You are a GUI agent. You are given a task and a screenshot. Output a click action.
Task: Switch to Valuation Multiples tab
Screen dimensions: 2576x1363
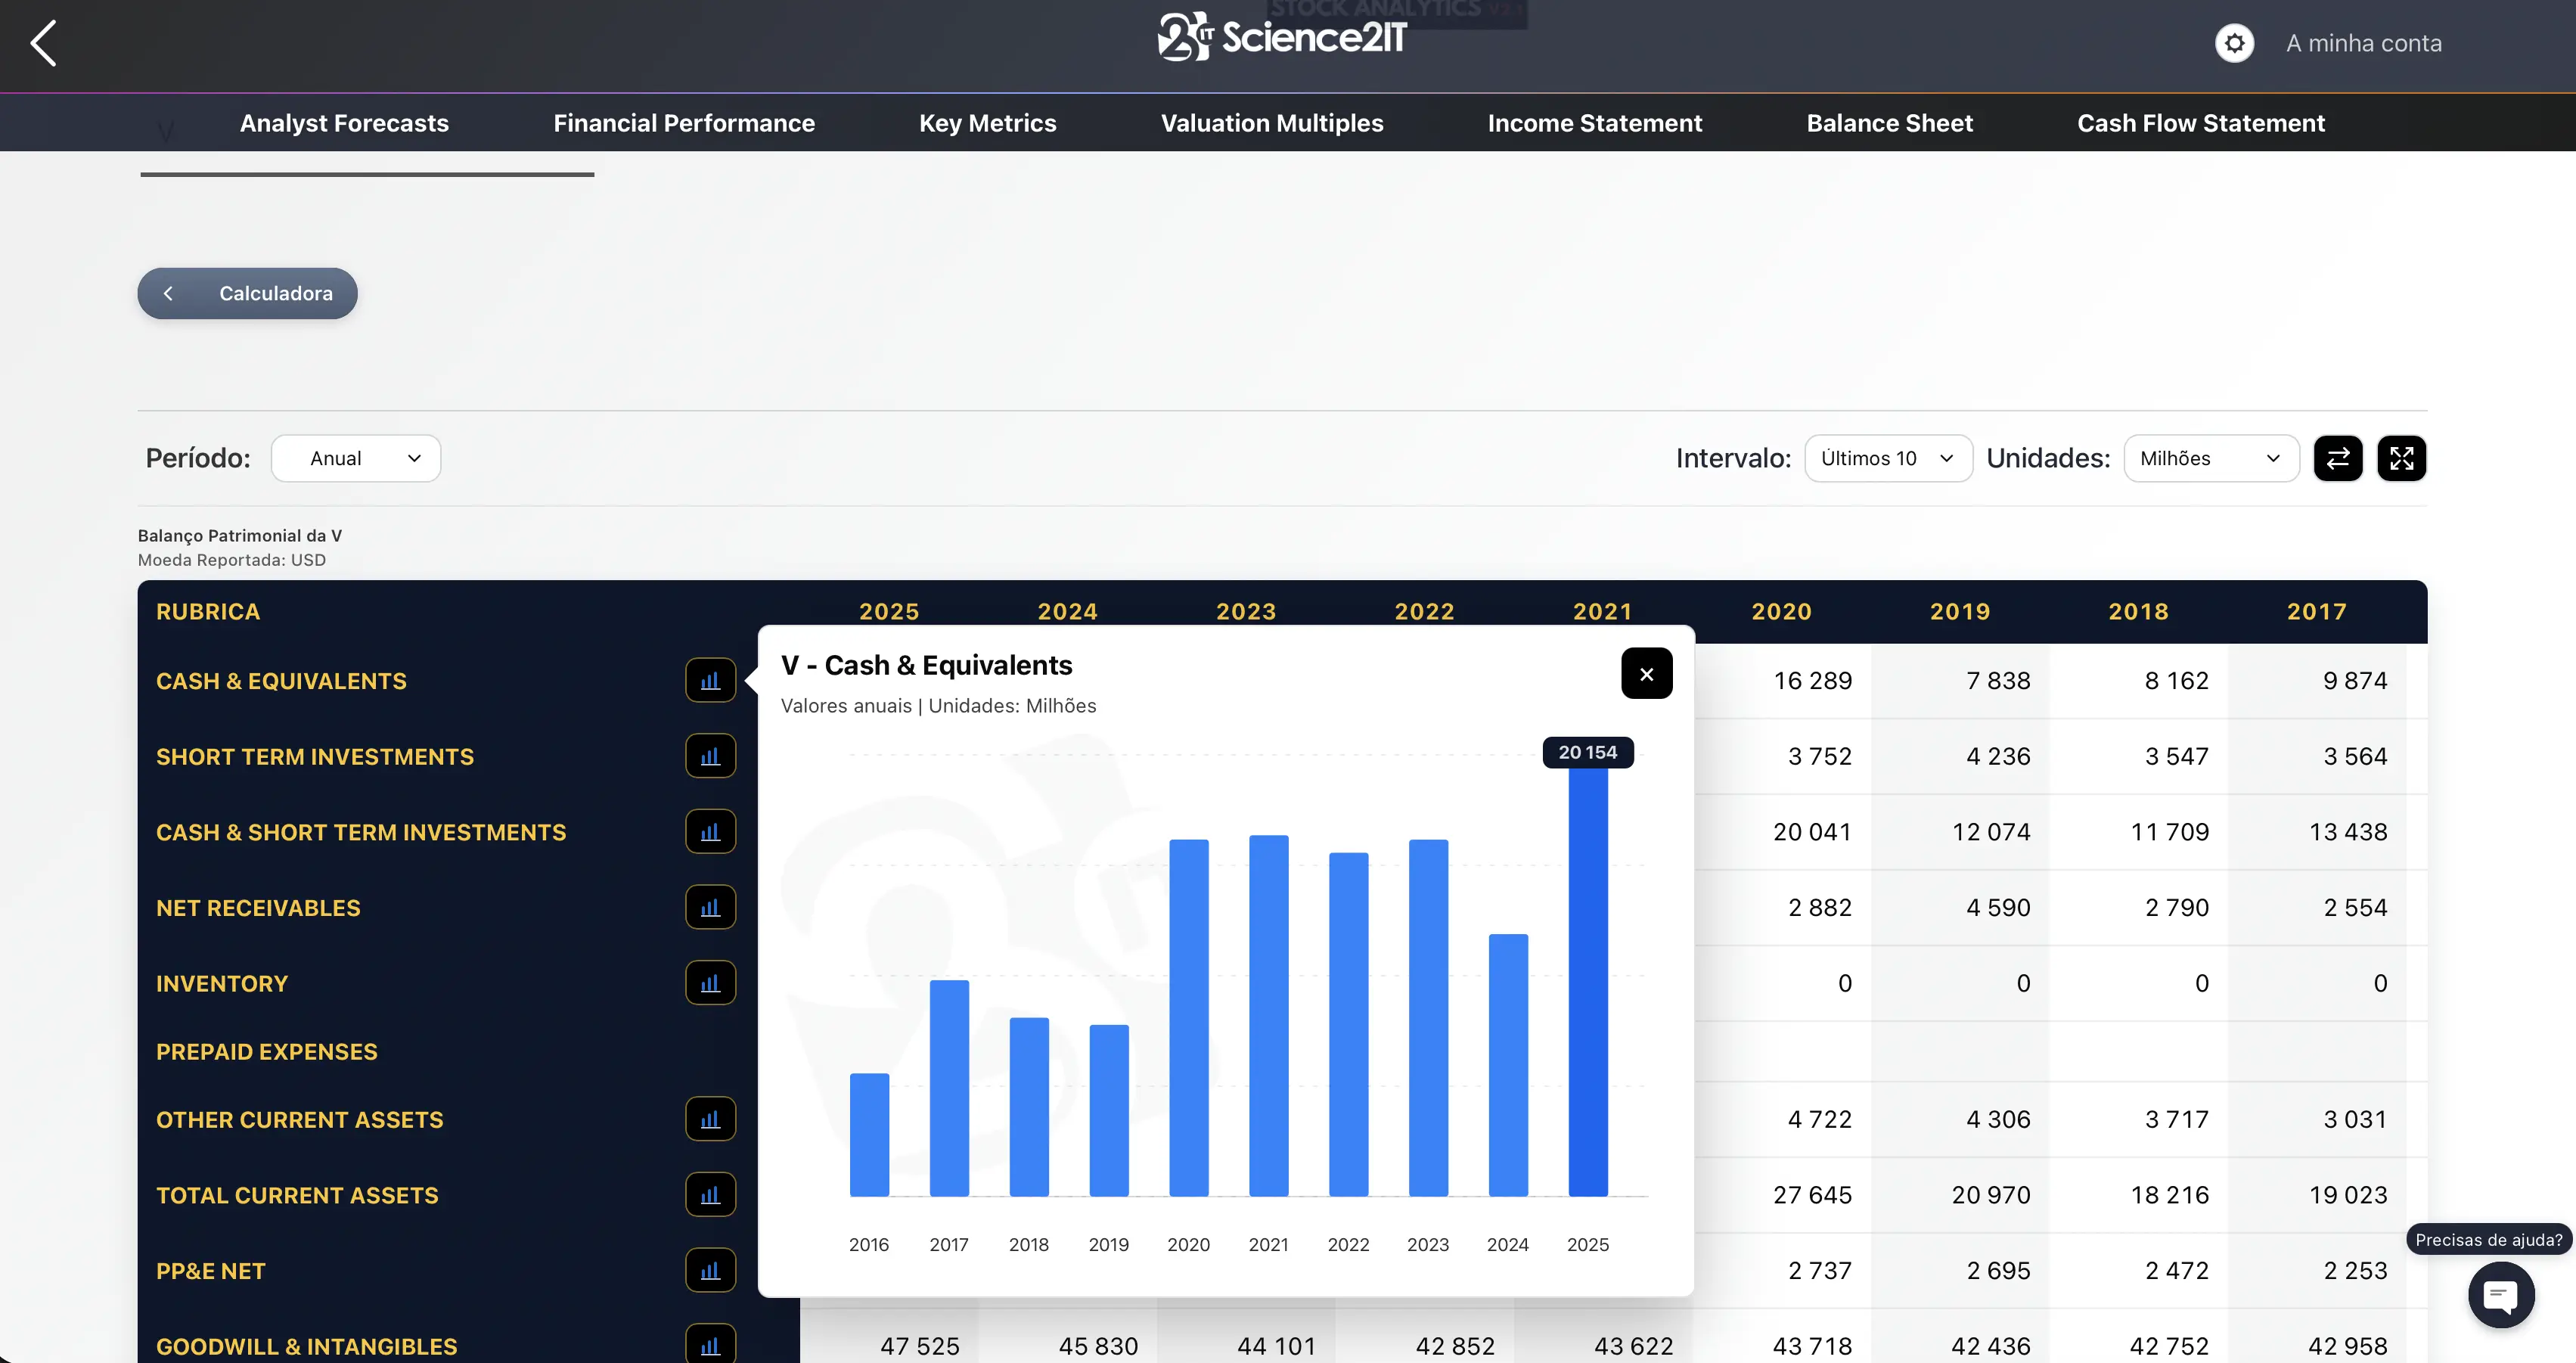coord(1272,123)
